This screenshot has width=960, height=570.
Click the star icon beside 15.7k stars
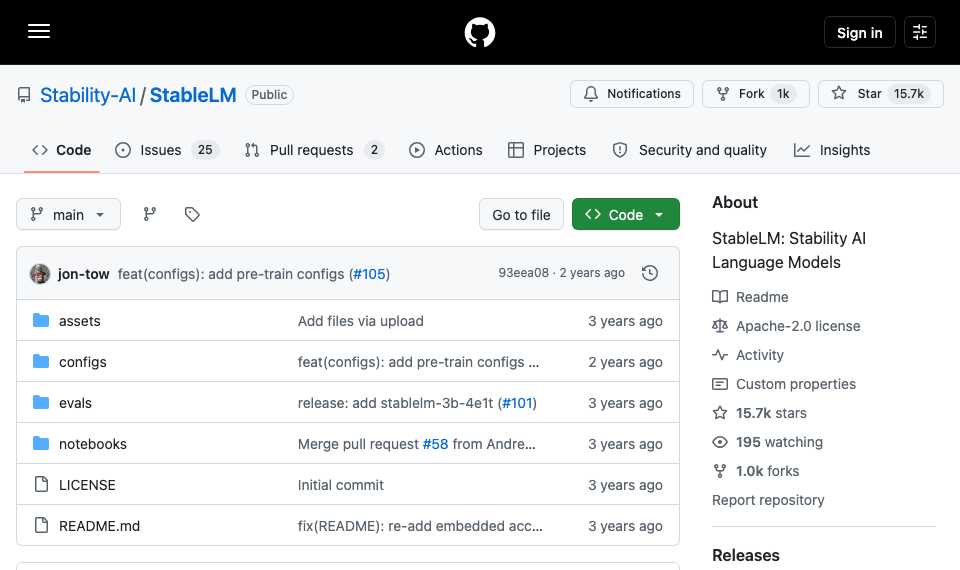pos(720,413)
